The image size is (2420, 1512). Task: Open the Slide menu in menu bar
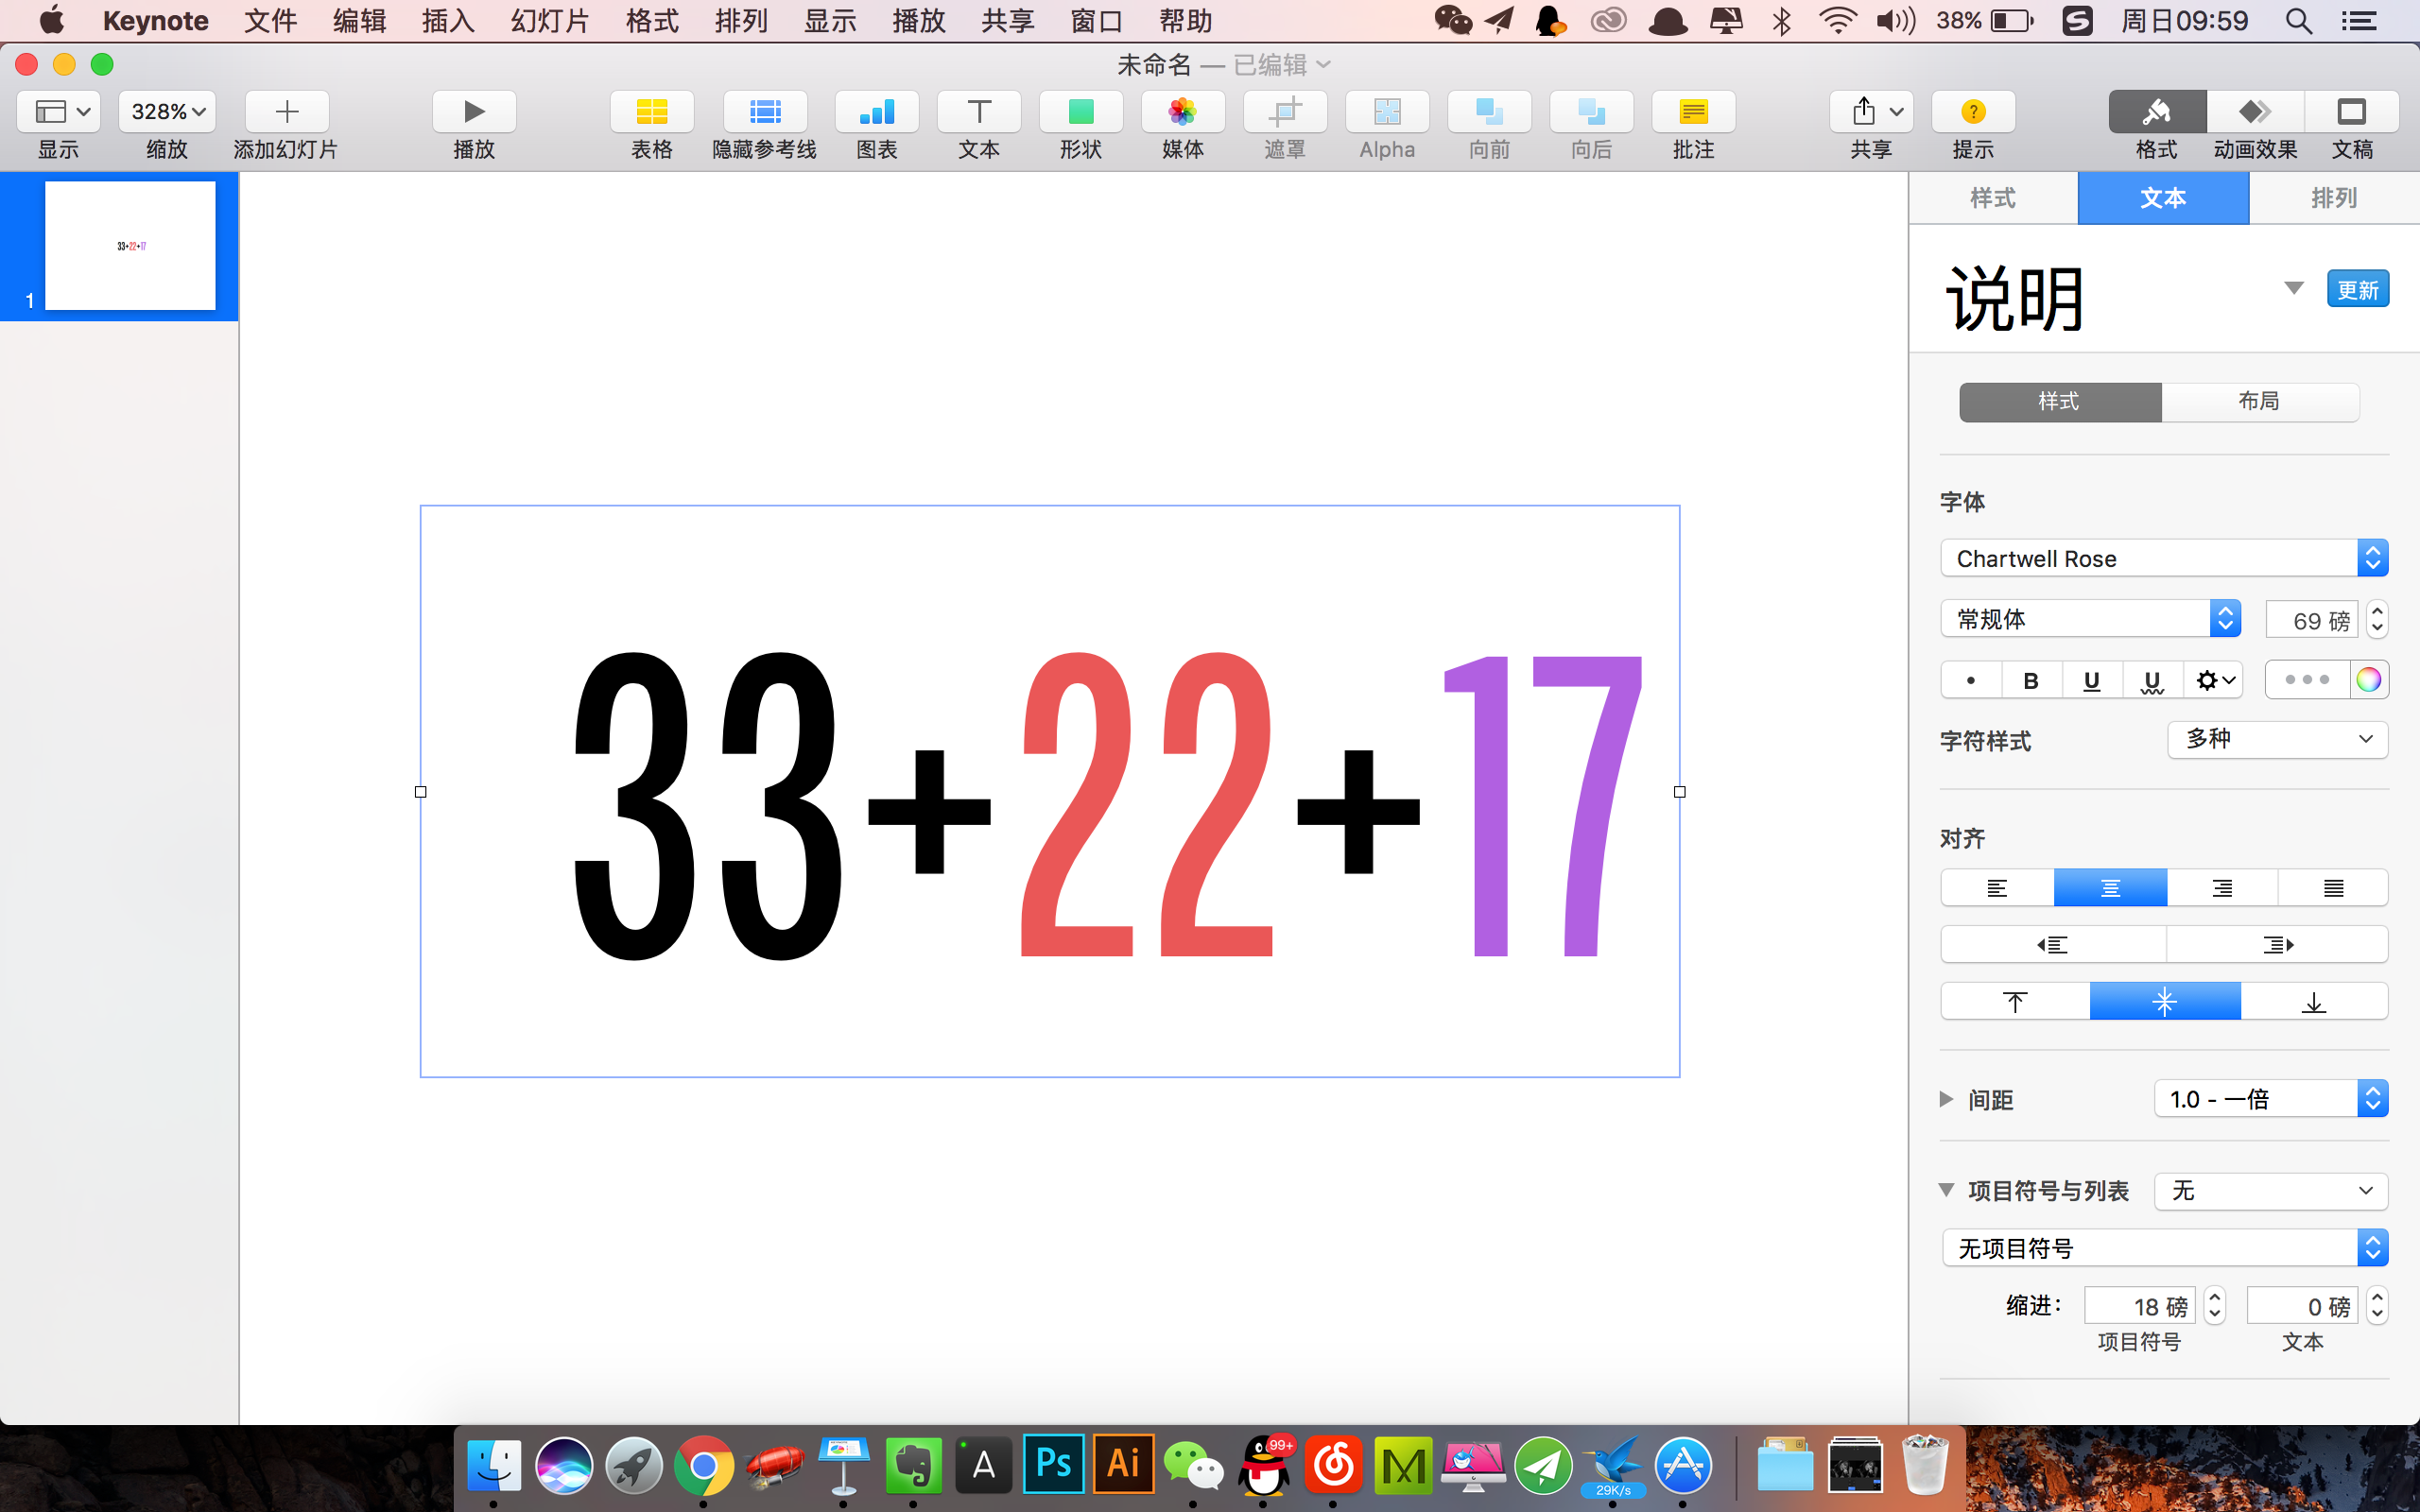click(x=549, y=21)
